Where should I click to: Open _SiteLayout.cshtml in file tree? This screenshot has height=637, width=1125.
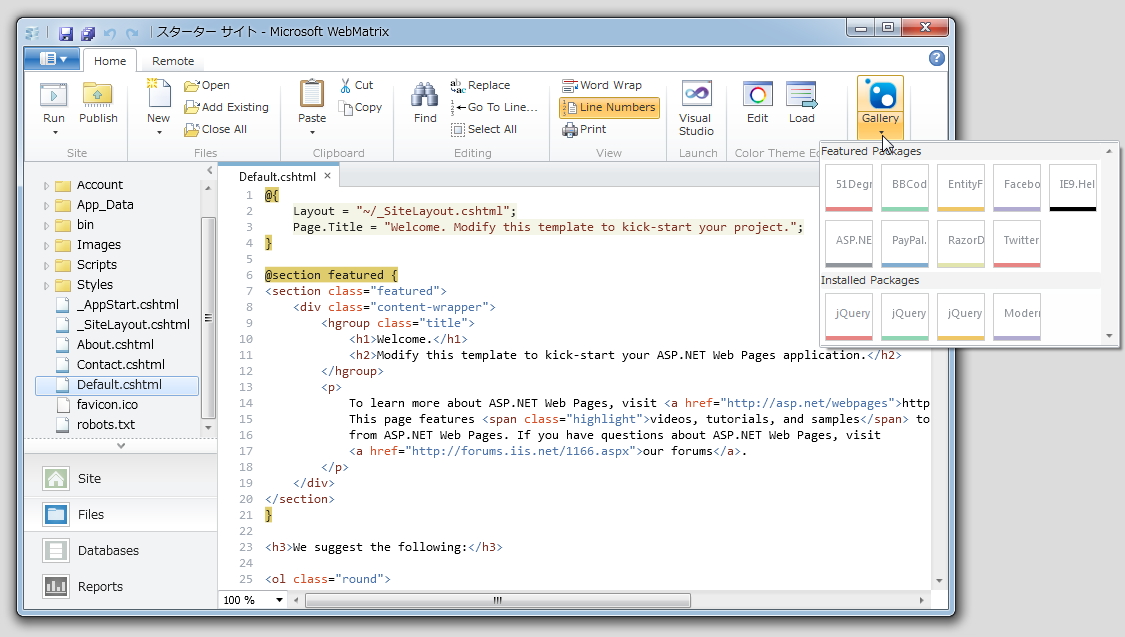click(133, 325)
